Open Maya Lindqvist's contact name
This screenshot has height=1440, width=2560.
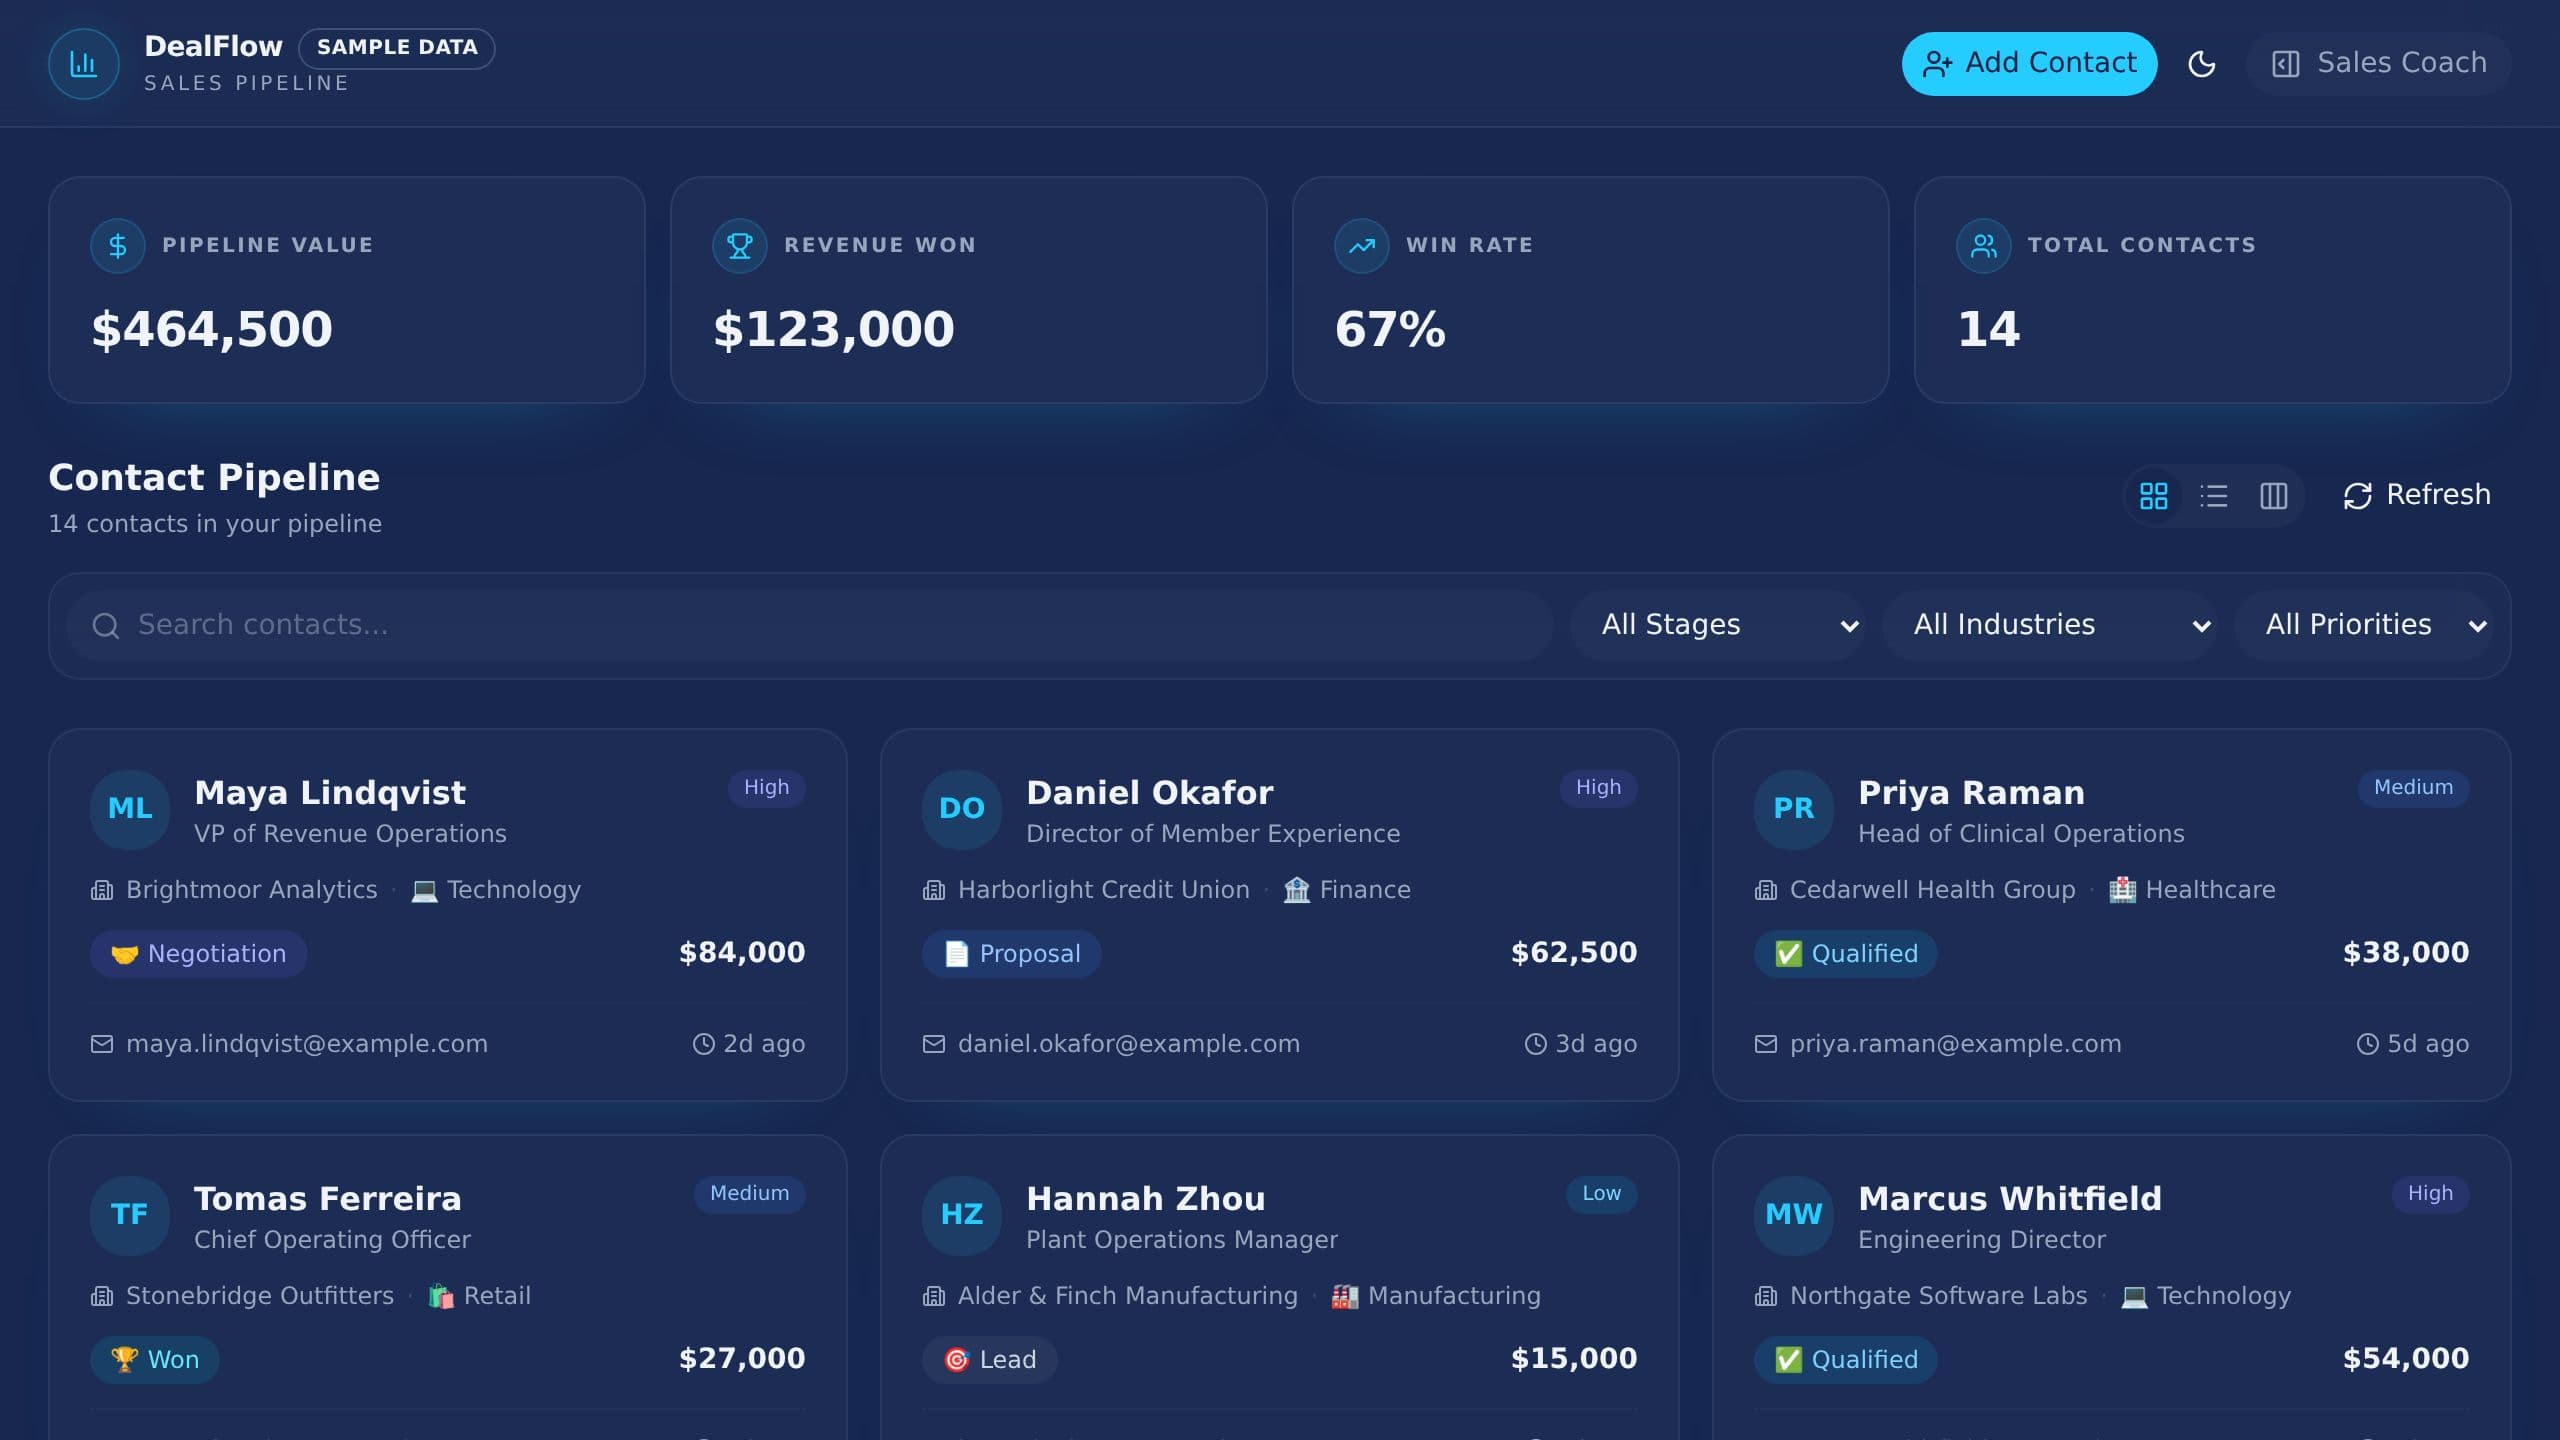(330, 793)
